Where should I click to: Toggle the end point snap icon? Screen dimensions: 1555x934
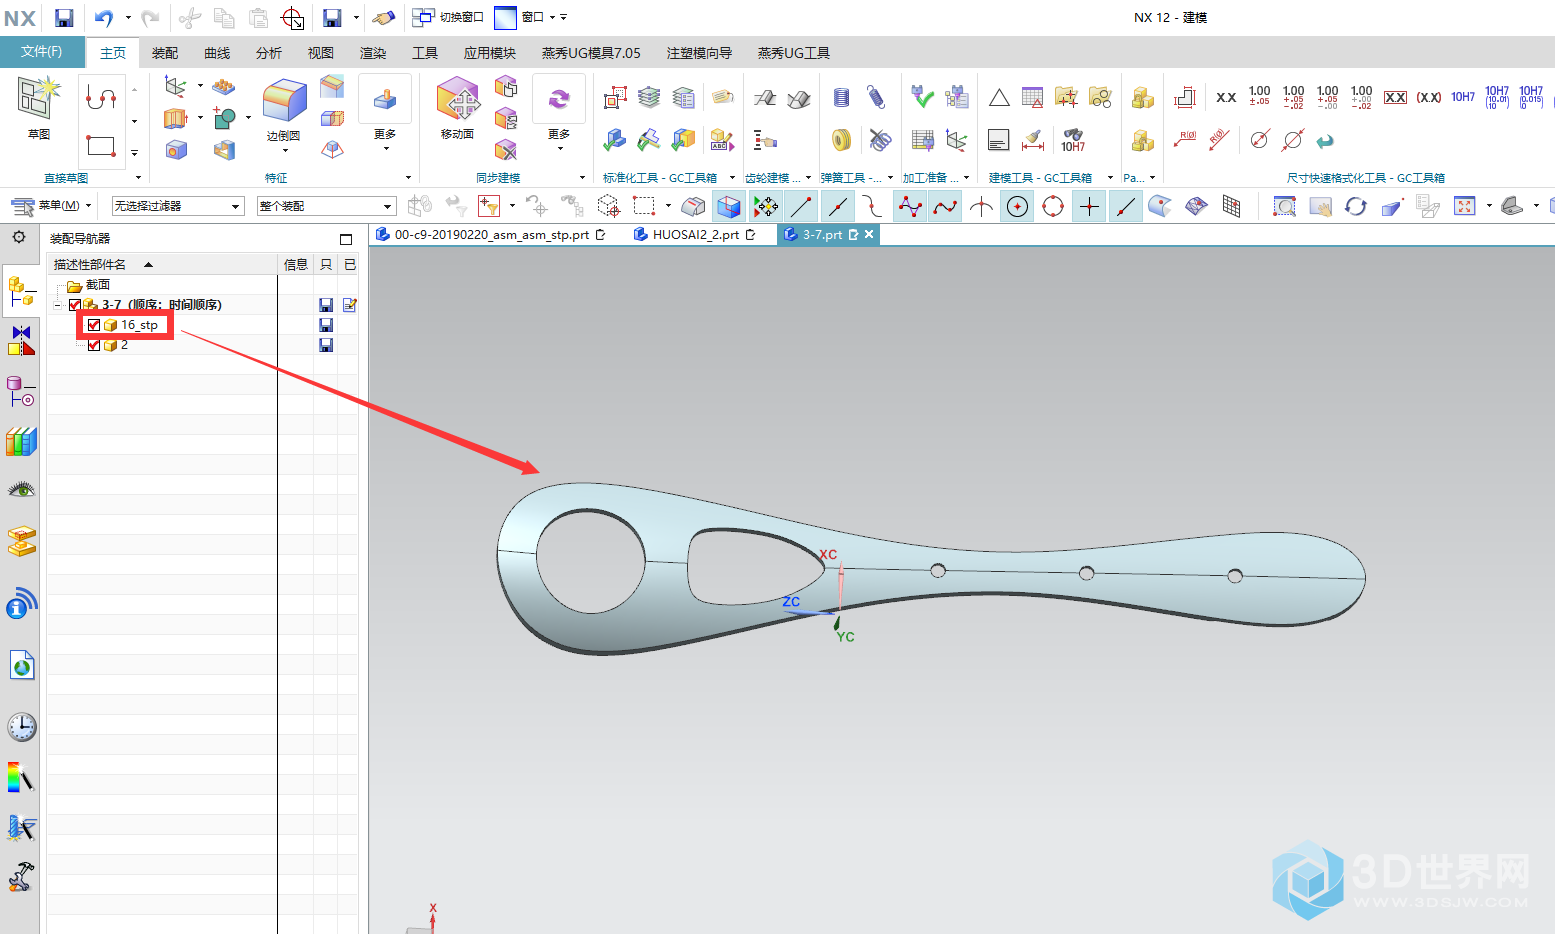(801, 206)
